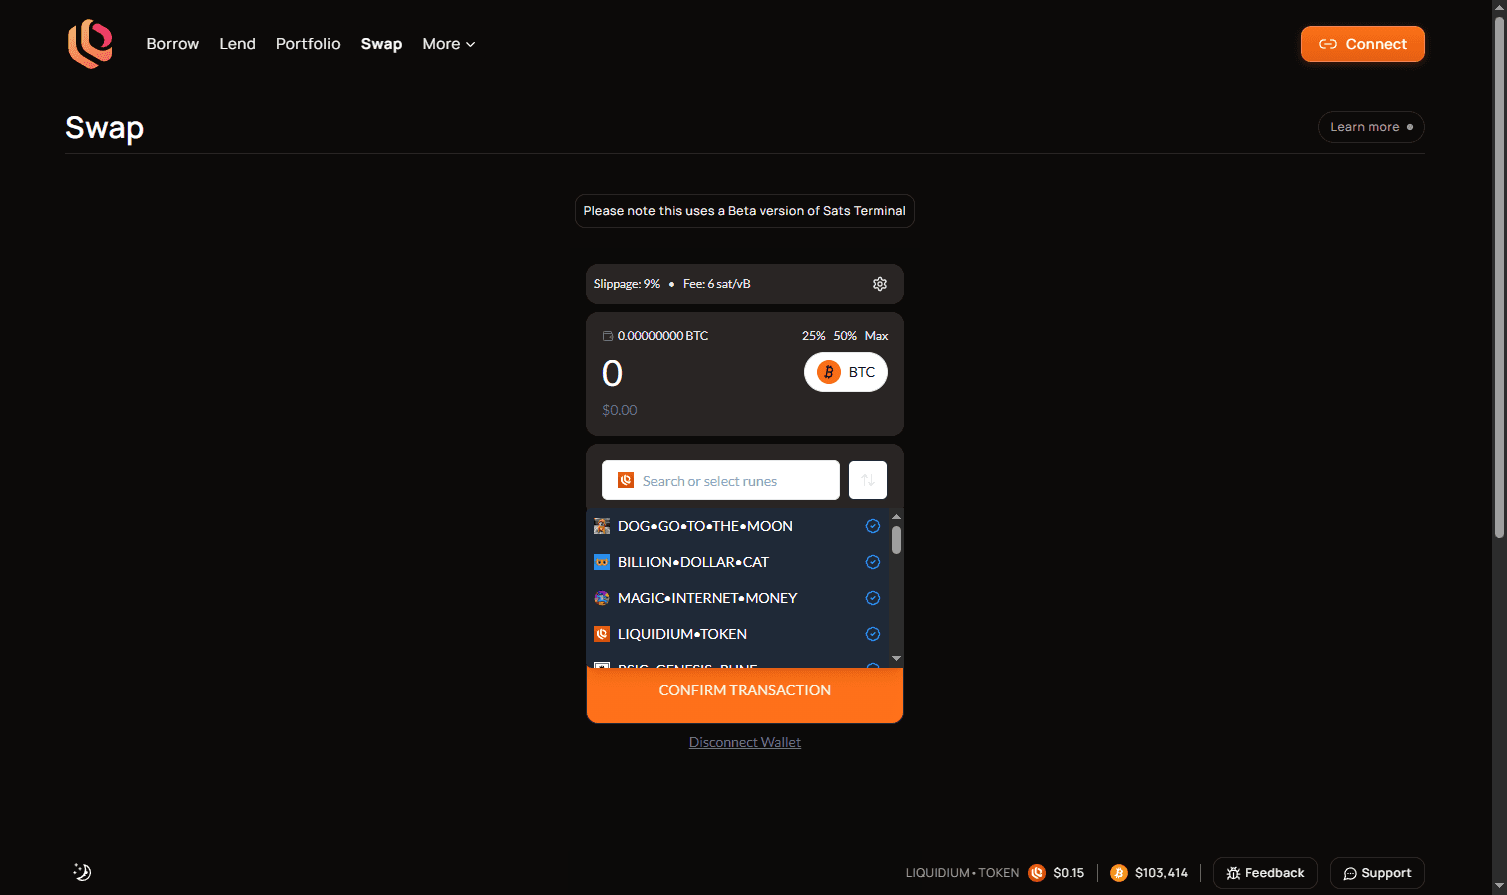Click the wallet balance icon beside 0.00000000 BTC
The image size is (1507, 895).
click(x=608, y=336)
